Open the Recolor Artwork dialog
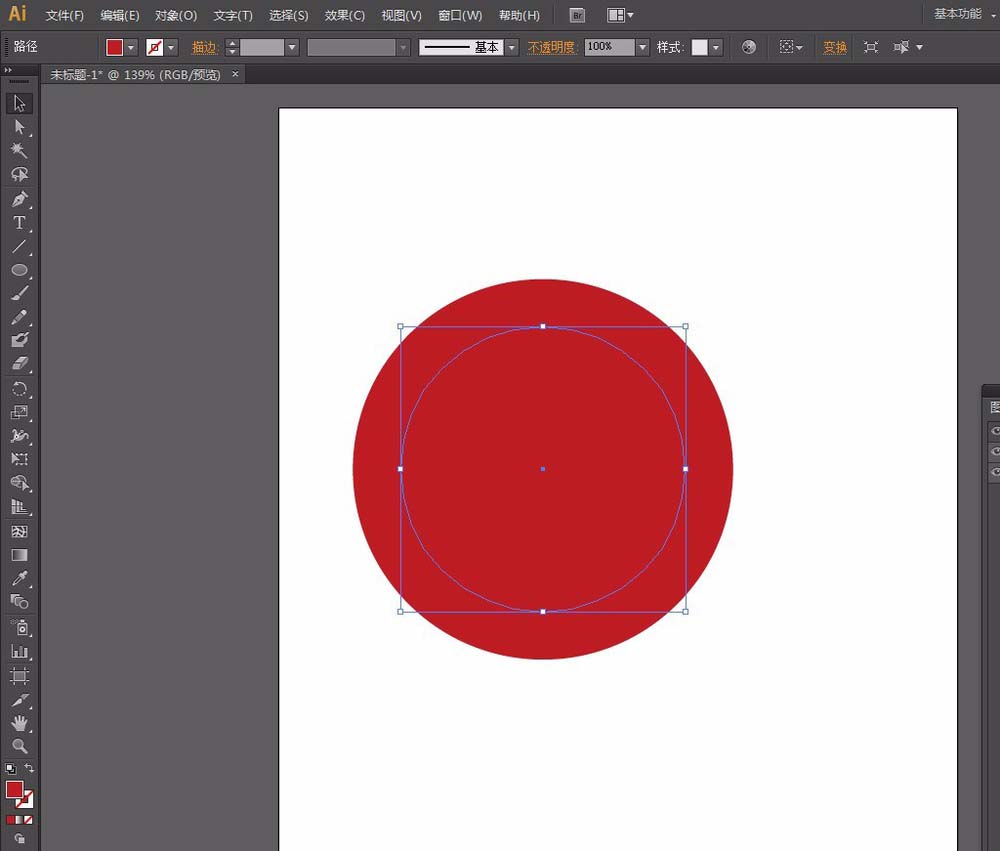 [749, 47]
